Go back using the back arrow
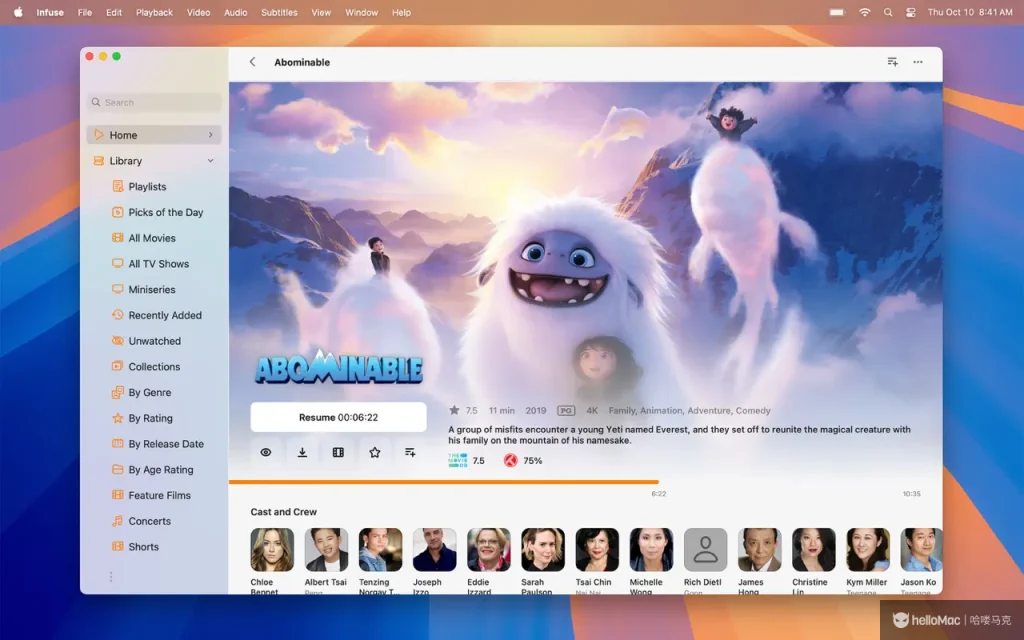1024x640 pixels. pyautogui.click(x=252, y=62)
